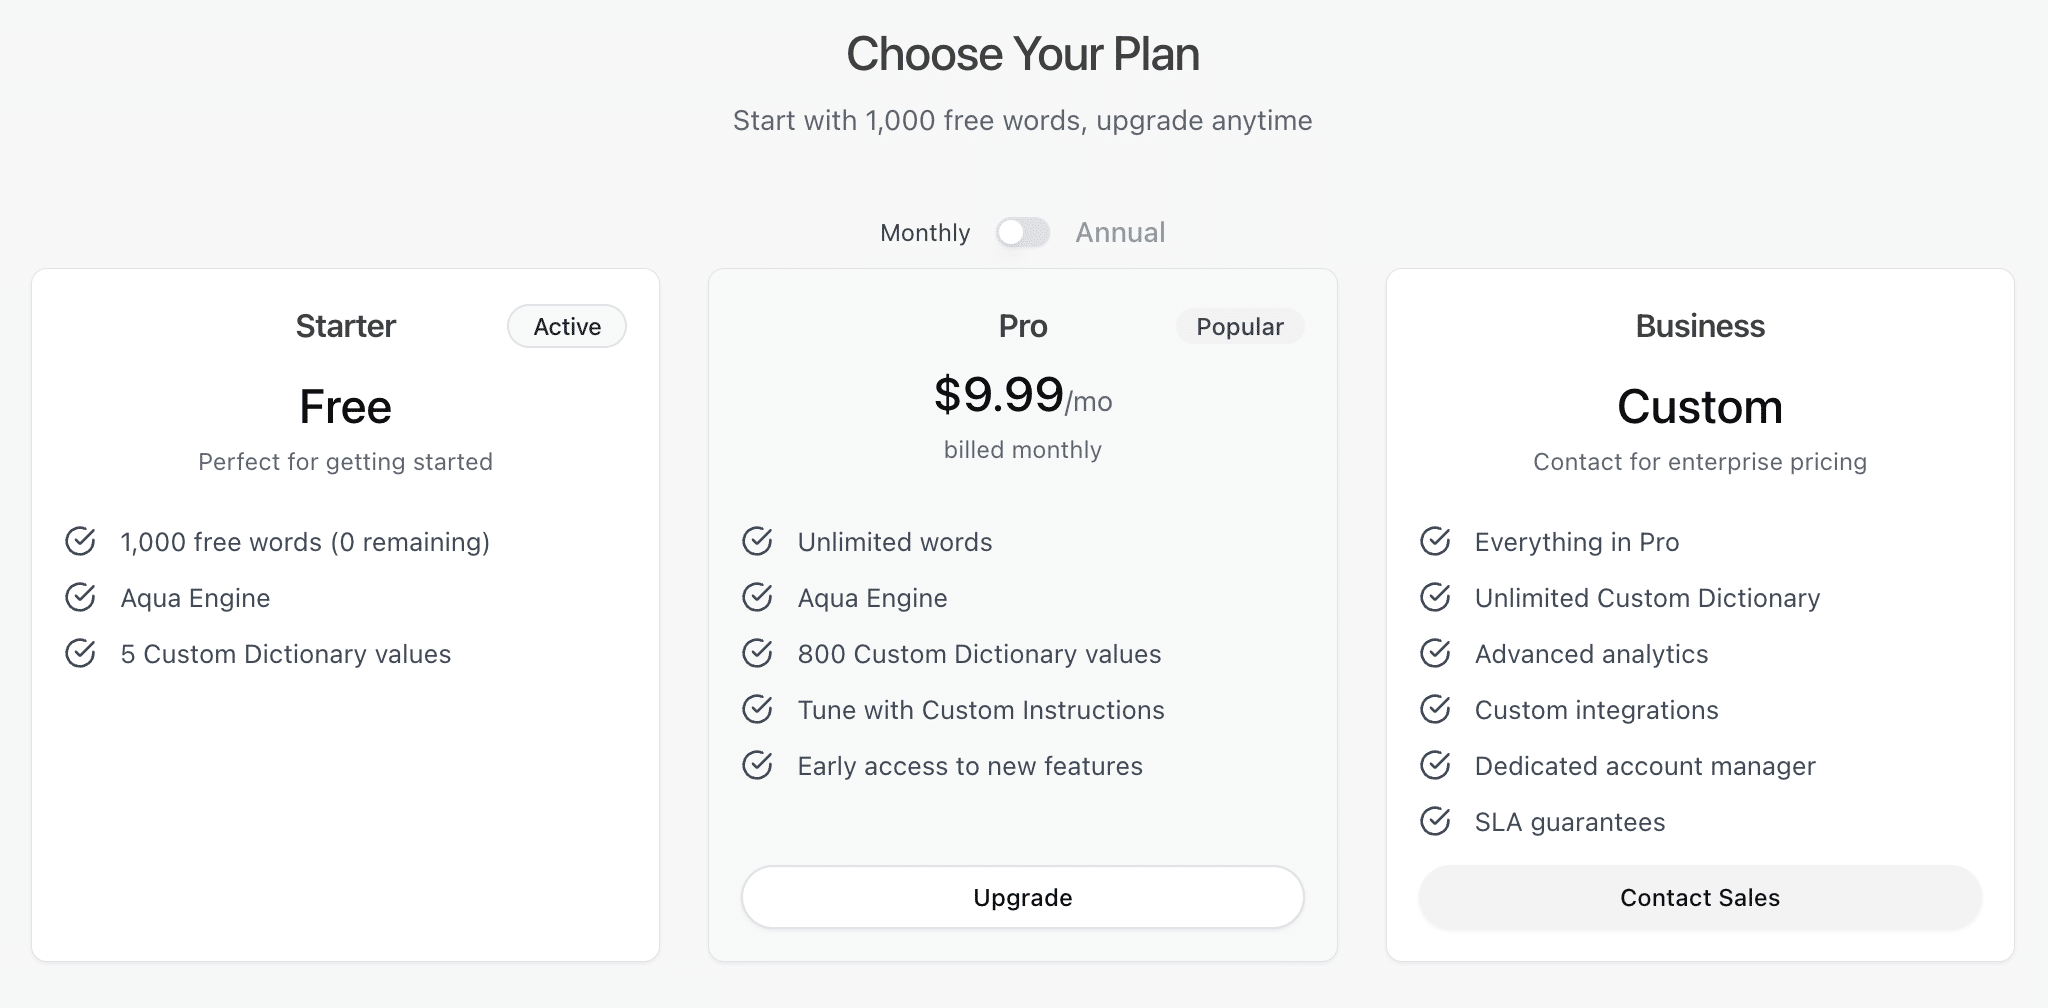The width and height of the screenshot is (2048, 1008).
Task: Click checkmark icon next to 5 Custom Dictionary values
Action: click(x=80, y=653)
